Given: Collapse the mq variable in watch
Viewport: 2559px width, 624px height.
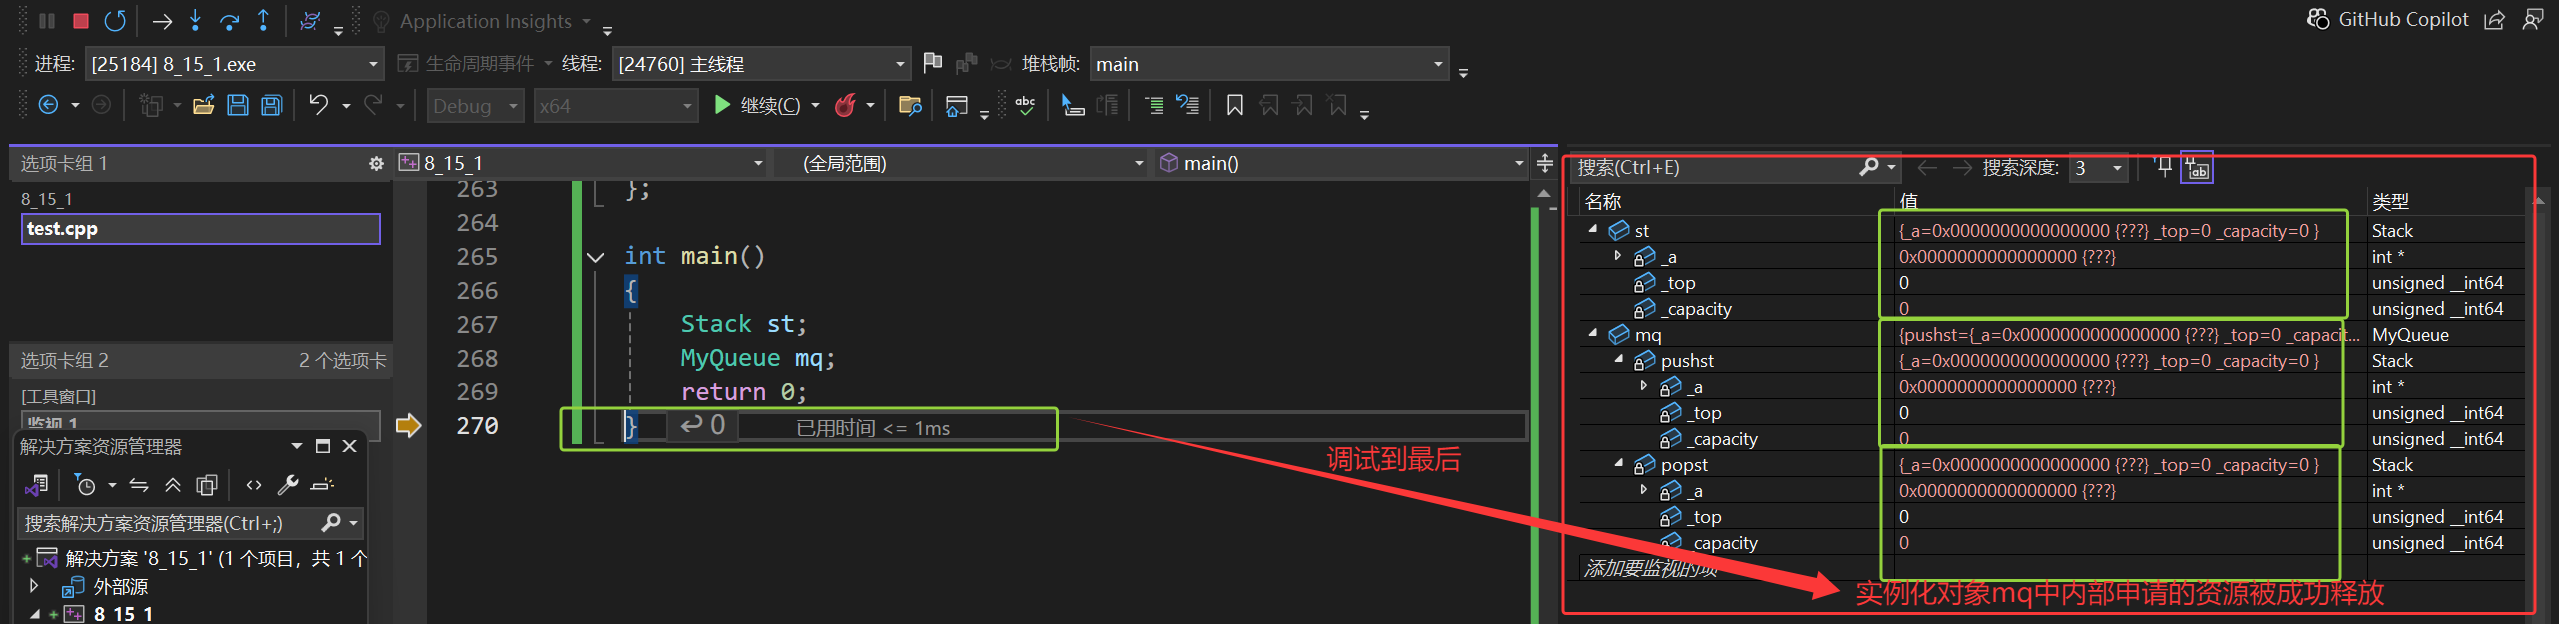Looking at the screenshot, I should click(1593, 333).
